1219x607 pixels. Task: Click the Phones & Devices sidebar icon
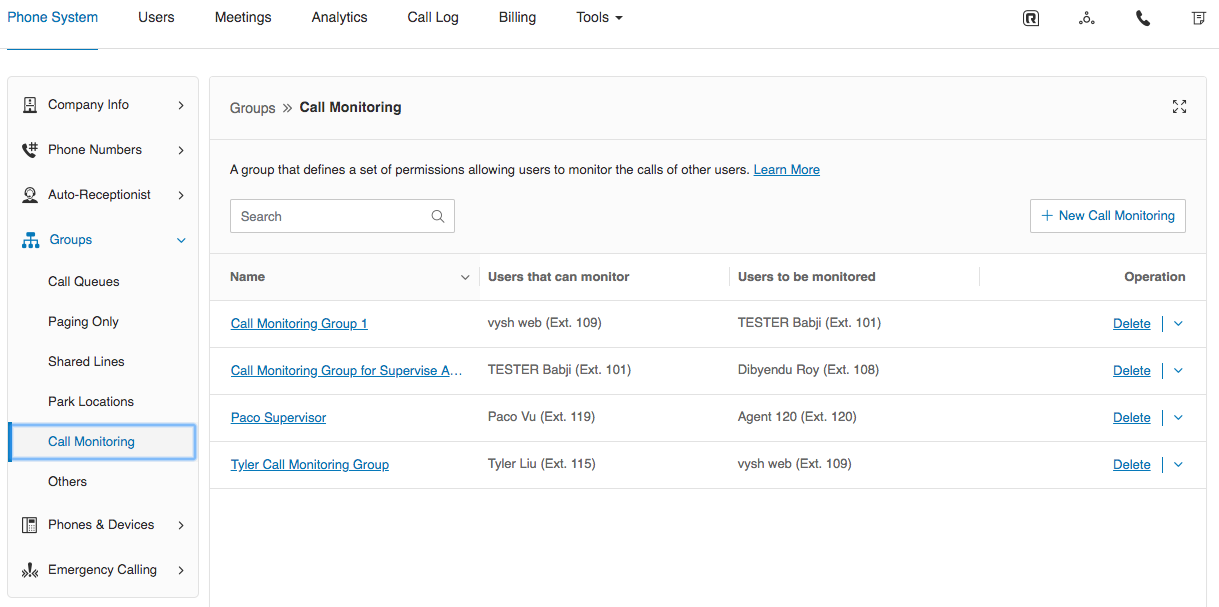tap(30, 525)
